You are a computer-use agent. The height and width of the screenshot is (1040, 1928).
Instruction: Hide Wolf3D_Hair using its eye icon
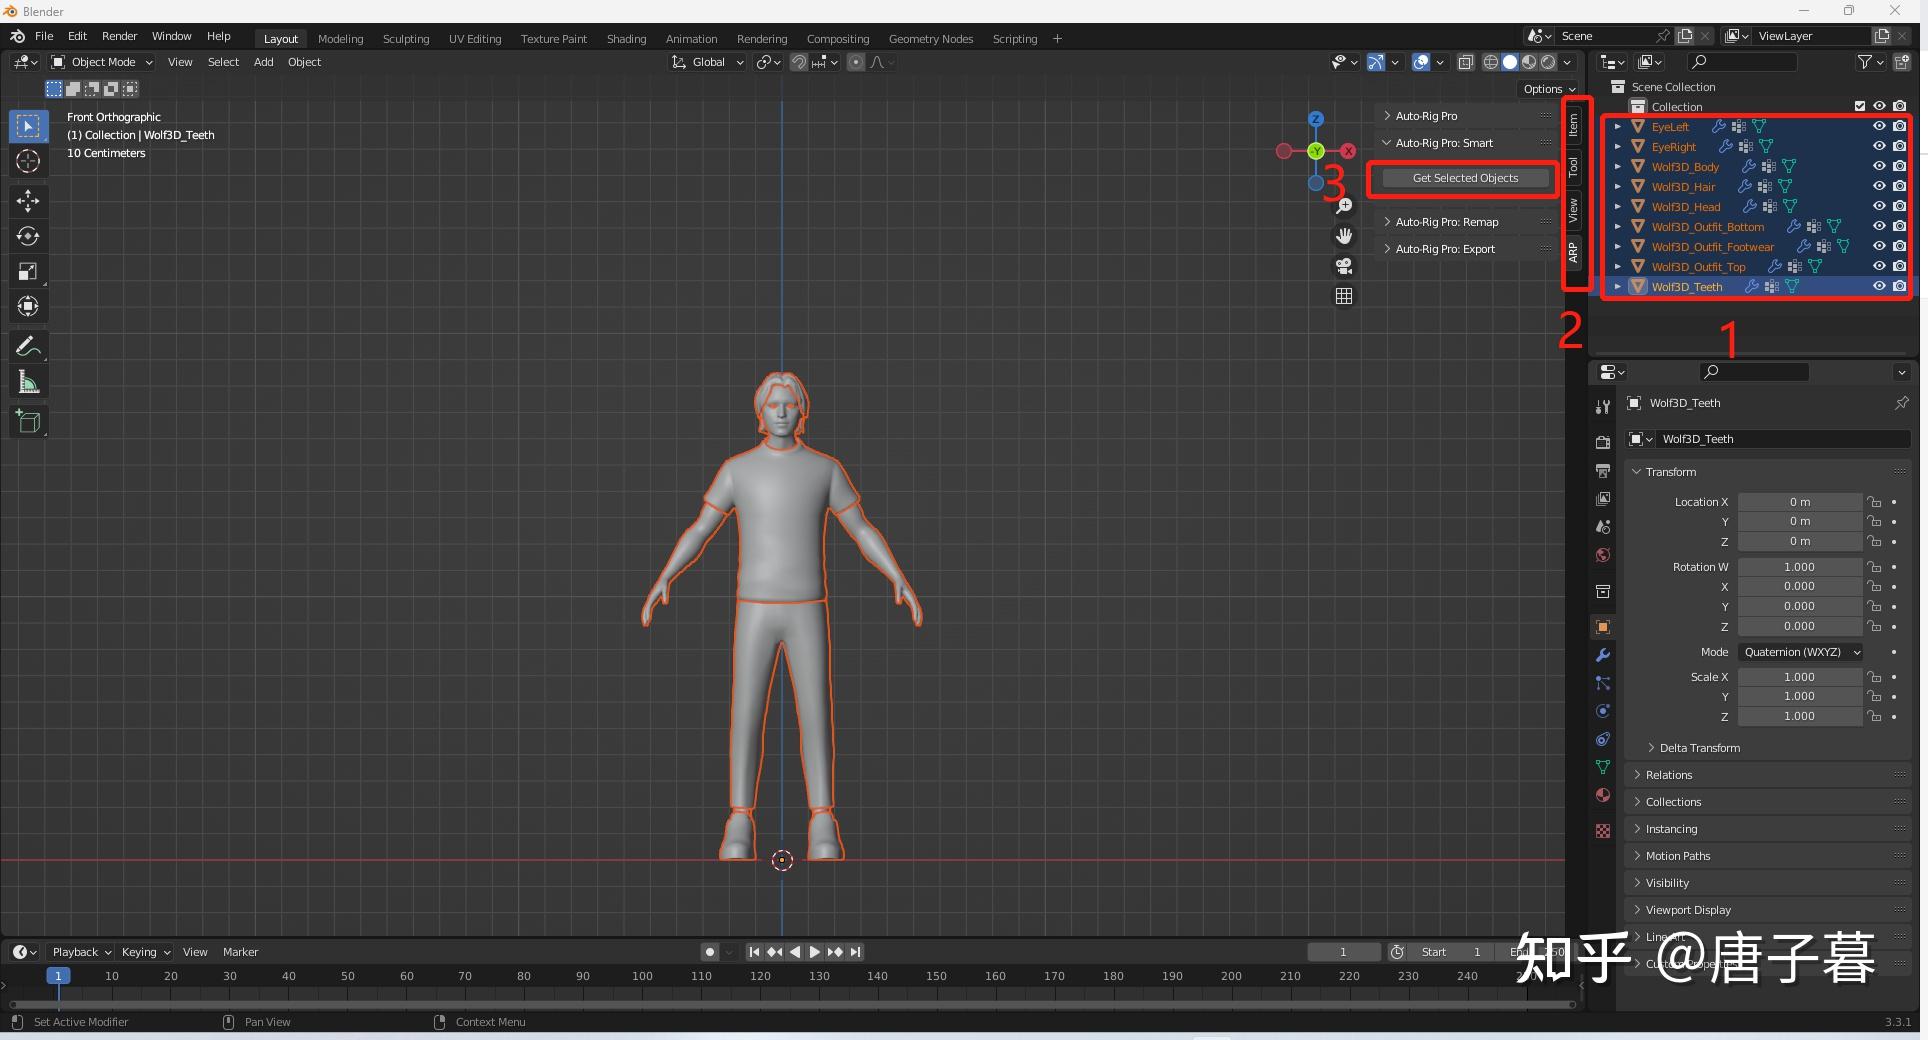tap(1879, 186)
